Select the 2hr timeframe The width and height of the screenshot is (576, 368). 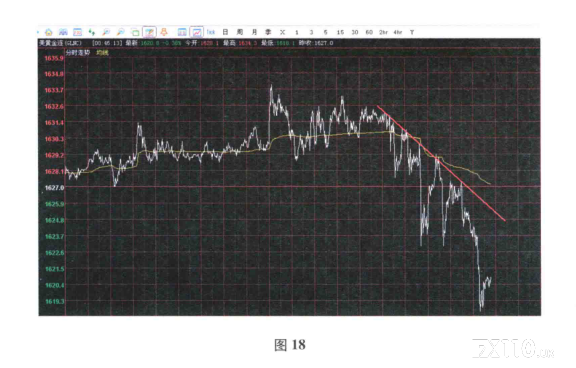[384, 32]
